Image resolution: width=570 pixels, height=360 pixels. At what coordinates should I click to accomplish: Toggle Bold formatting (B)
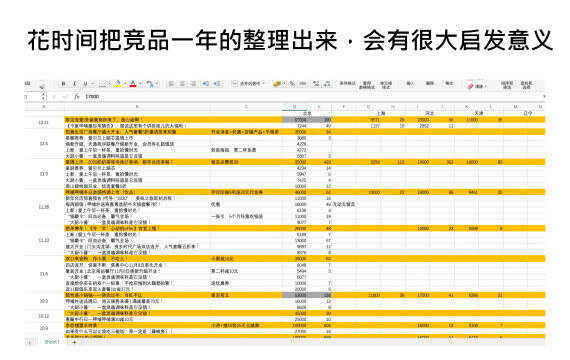(63, 84)
